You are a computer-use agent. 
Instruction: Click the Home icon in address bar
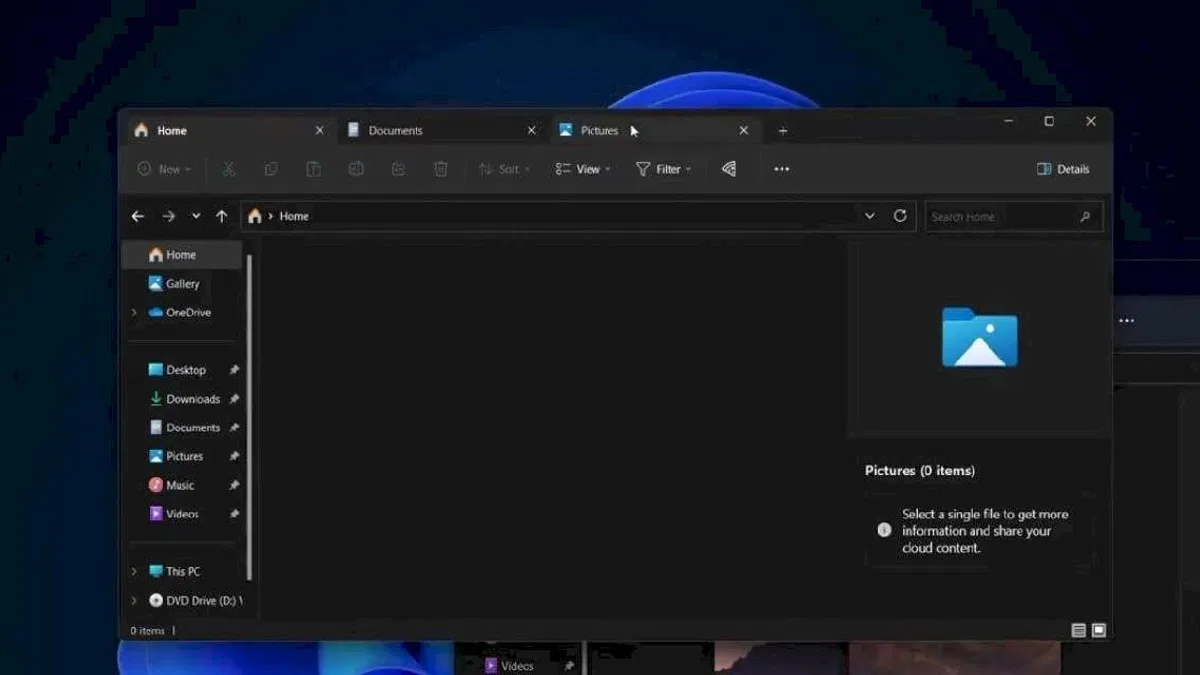pos(255,216)
